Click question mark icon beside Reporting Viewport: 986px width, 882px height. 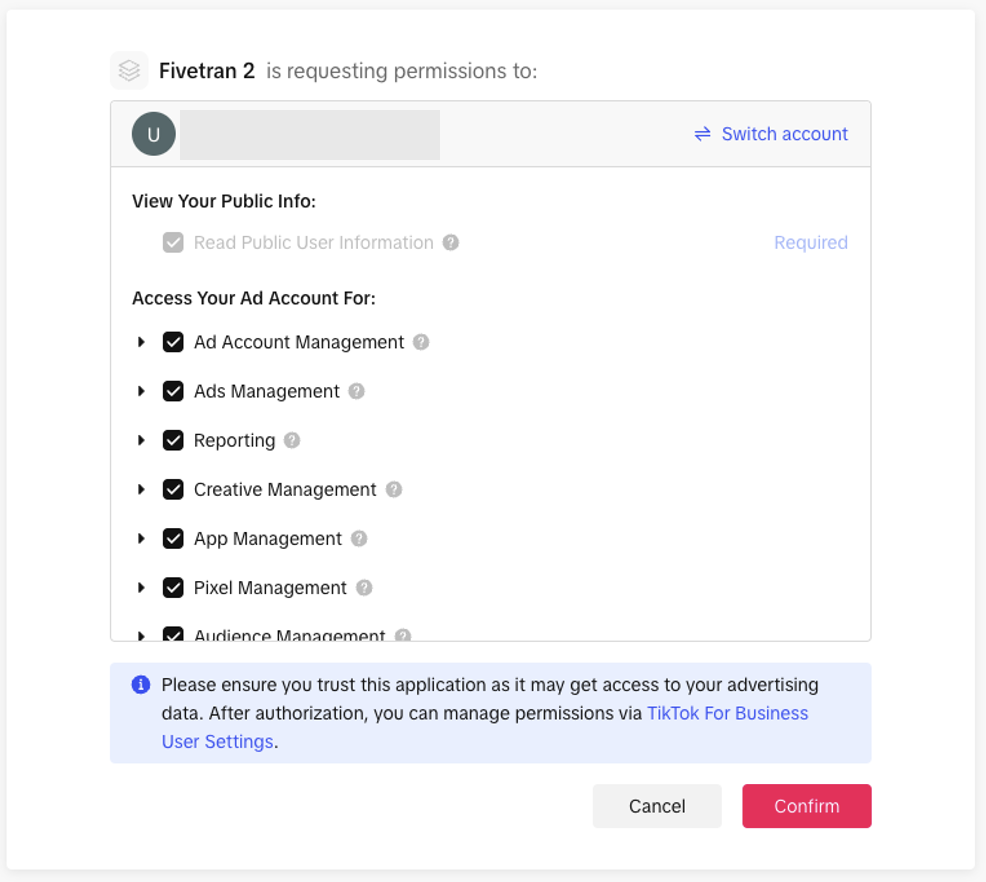tap(291, 440)
